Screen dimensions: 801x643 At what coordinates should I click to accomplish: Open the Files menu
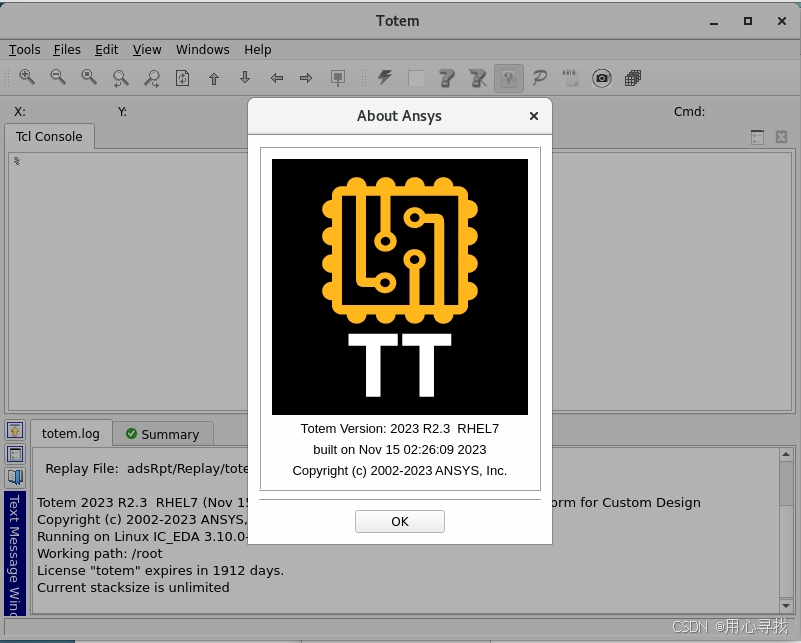click(67, 50)
